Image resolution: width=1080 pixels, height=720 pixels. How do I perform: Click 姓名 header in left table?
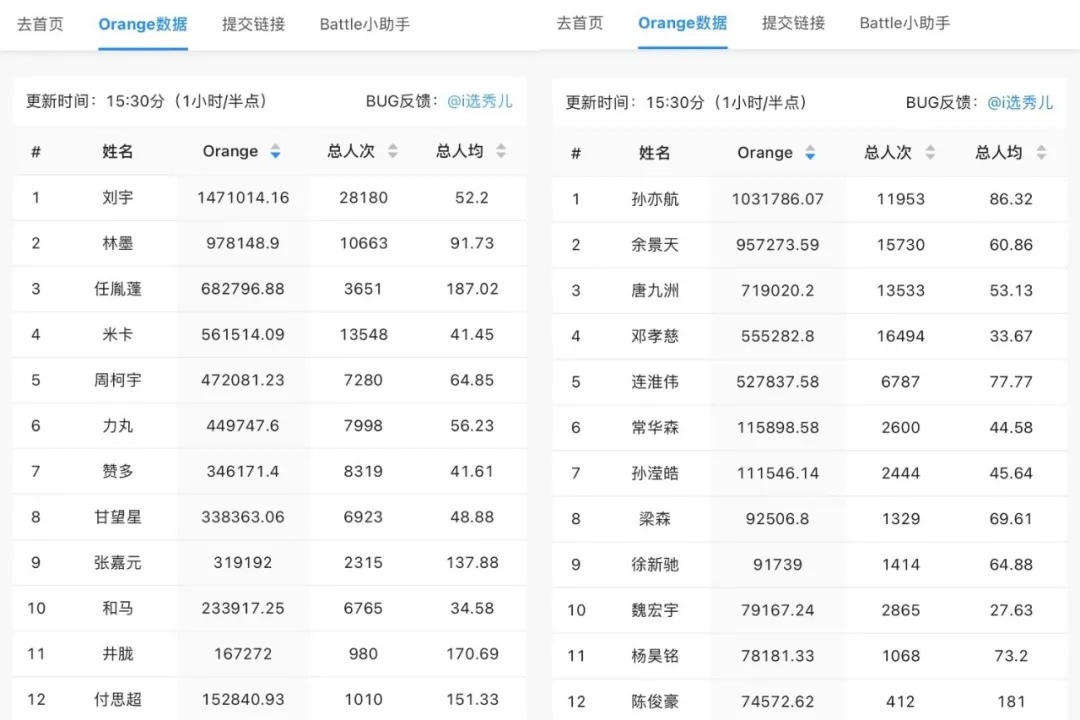click(118, 152)
